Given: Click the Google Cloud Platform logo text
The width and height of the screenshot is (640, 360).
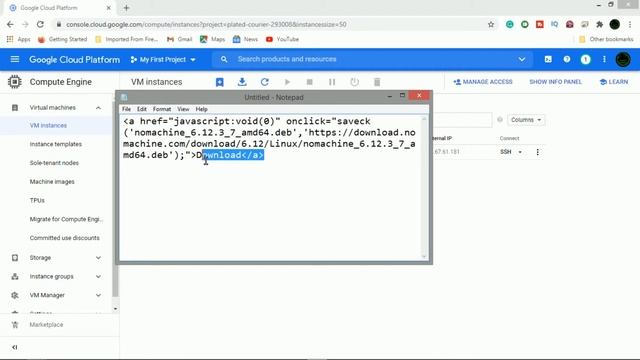Looking at the screenshot, I should 75,60.
